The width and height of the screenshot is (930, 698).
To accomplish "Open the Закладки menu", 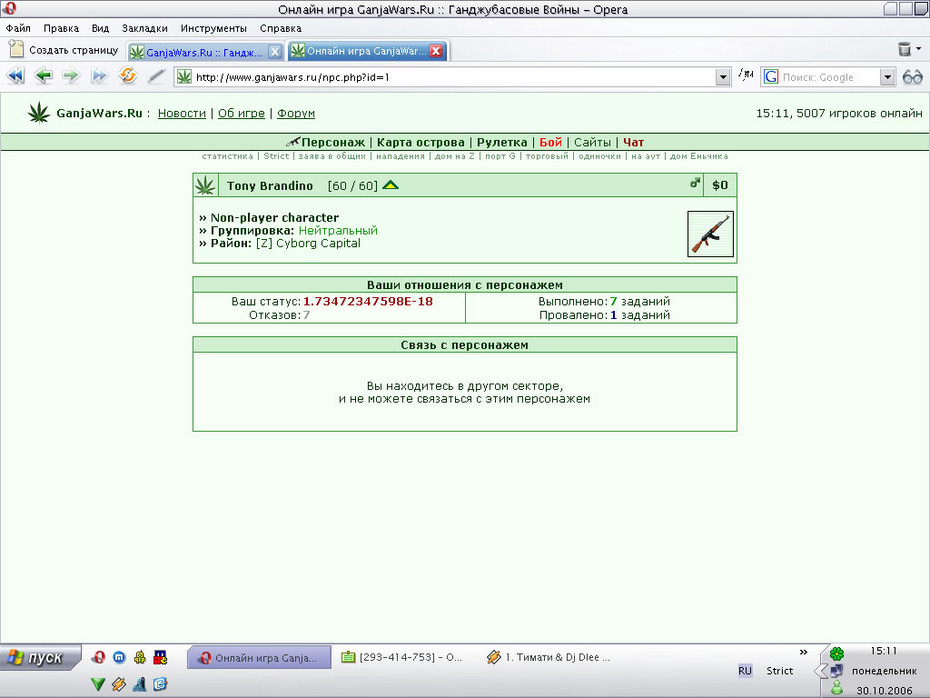I will coord(145,28).
